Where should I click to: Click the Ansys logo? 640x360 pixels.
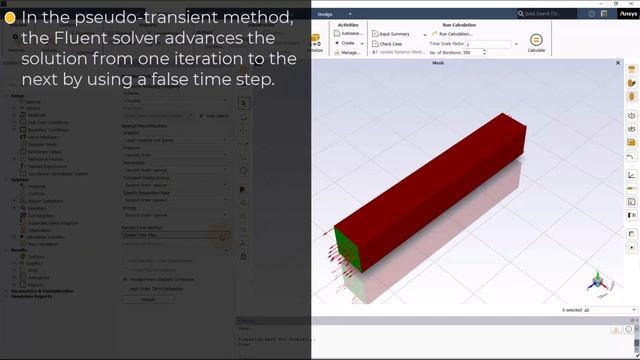click(x=628, y=13)
